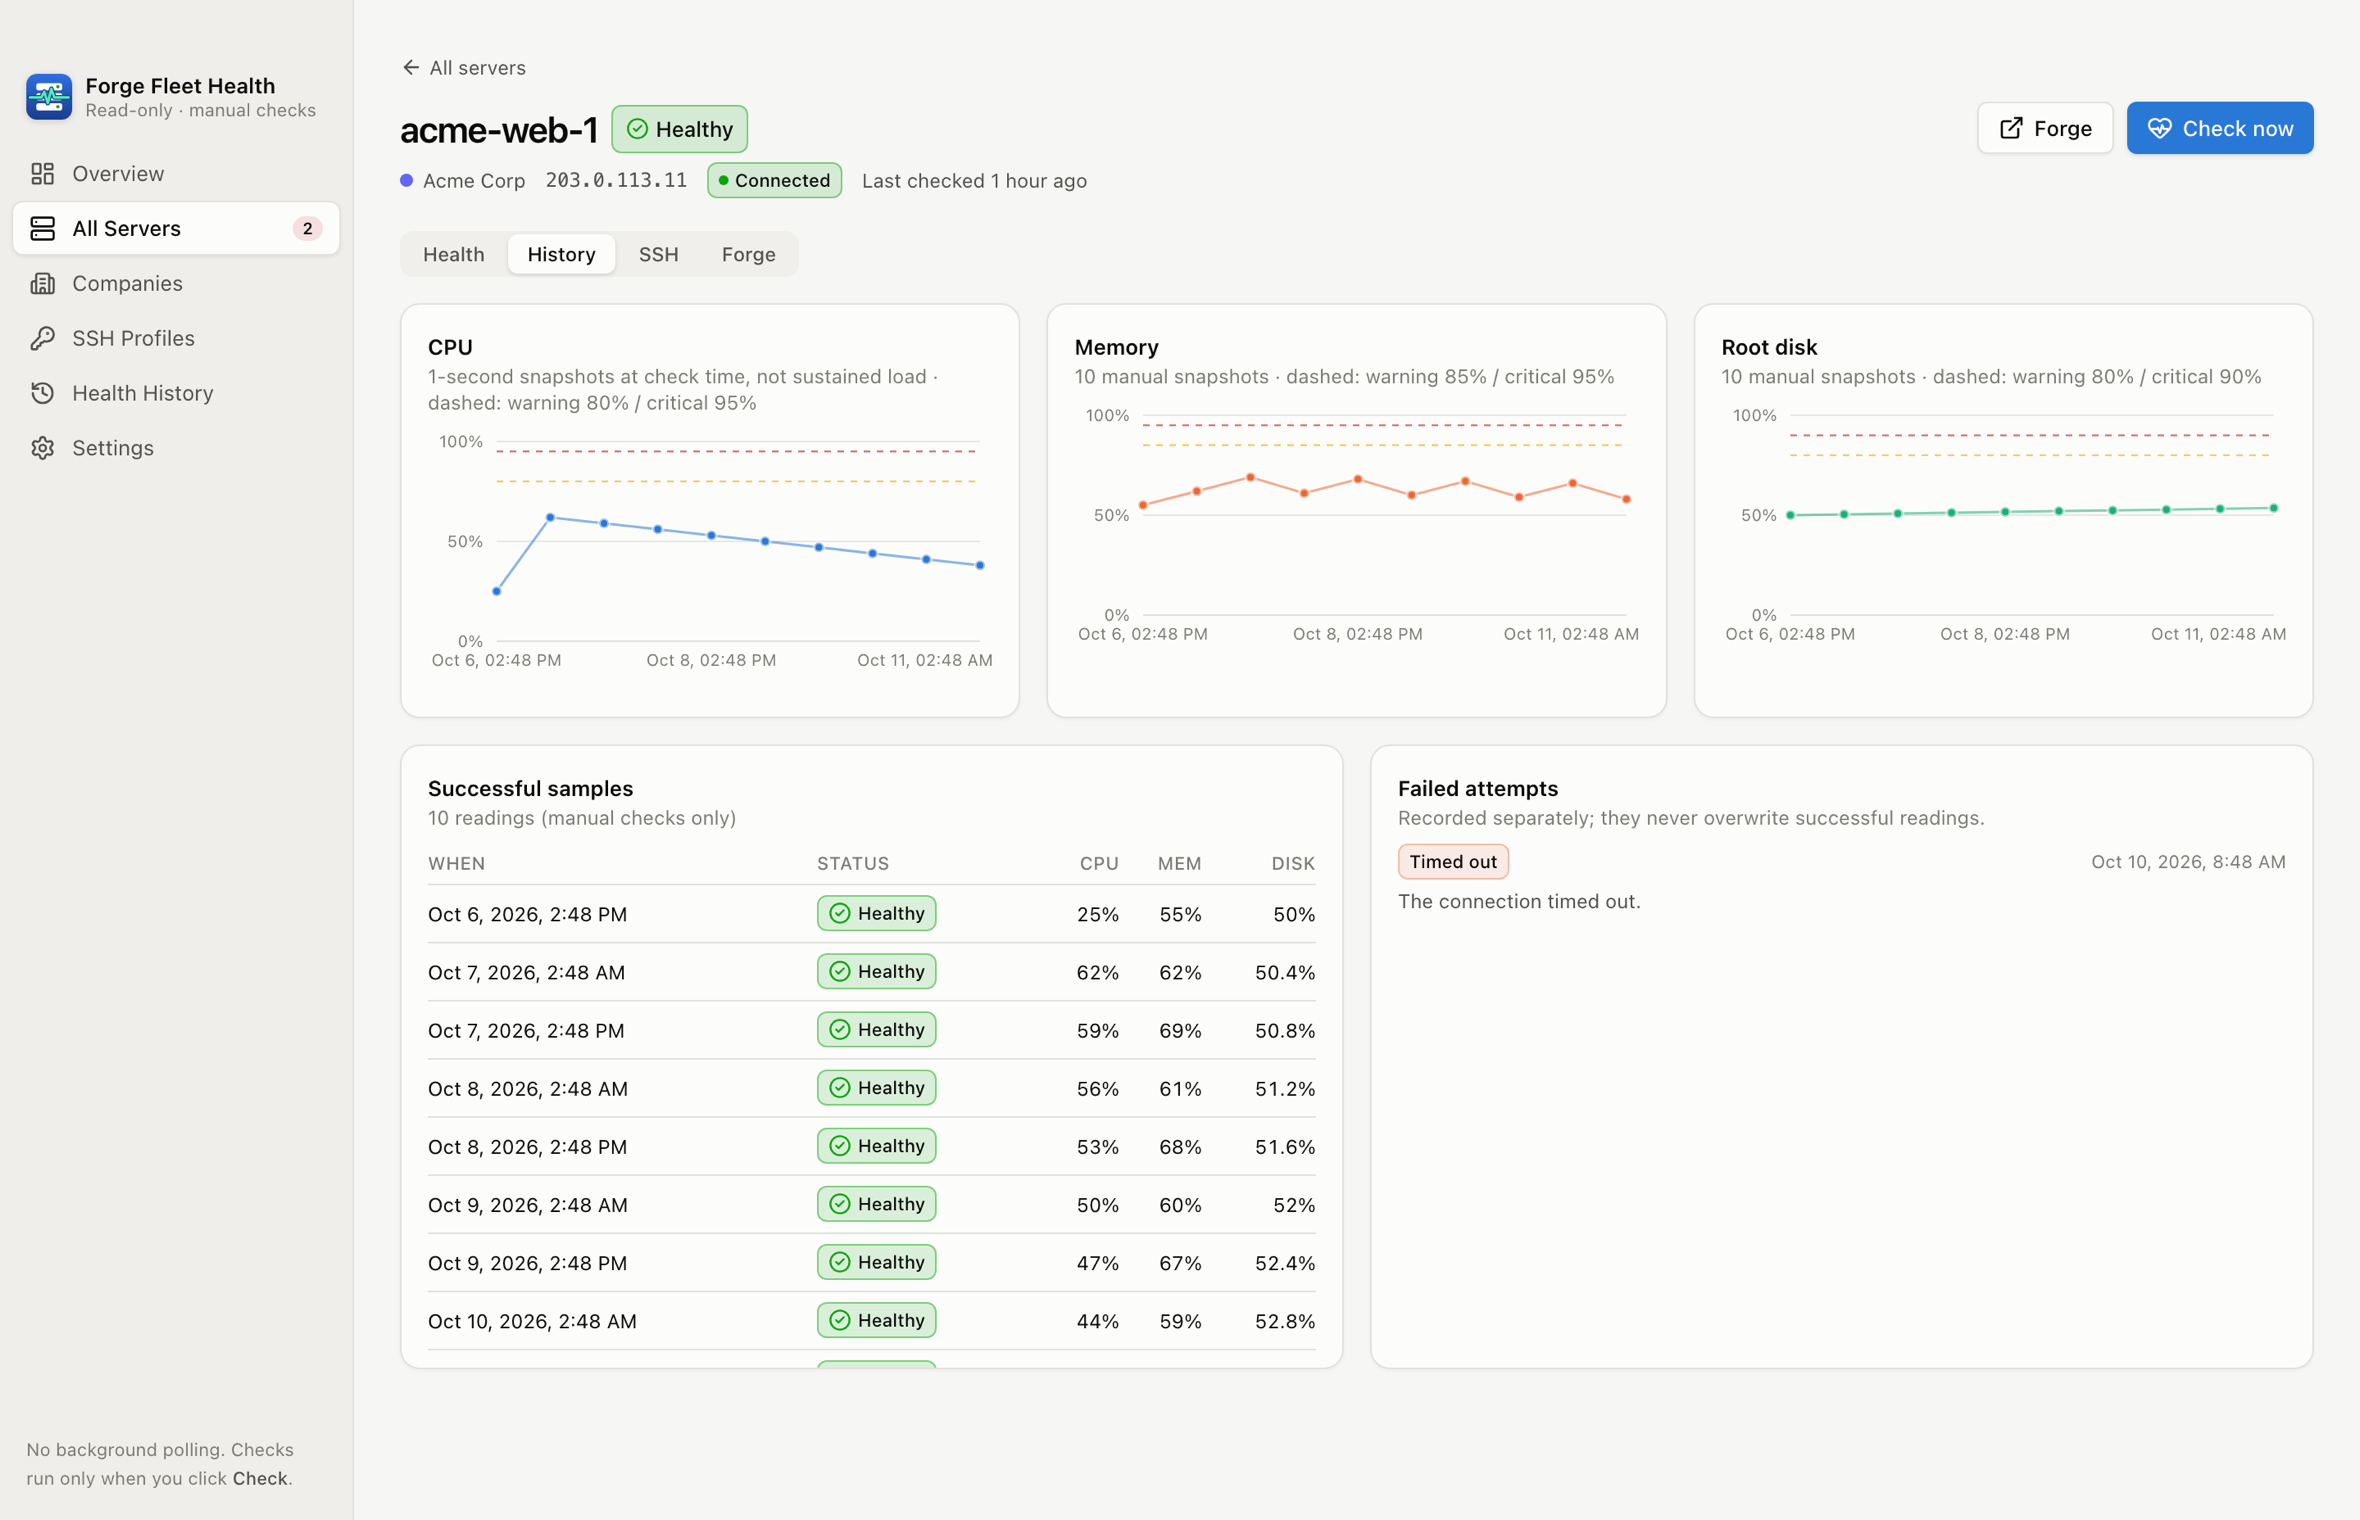Click the purple Acme Corp company dot

(x=407, y=181)
